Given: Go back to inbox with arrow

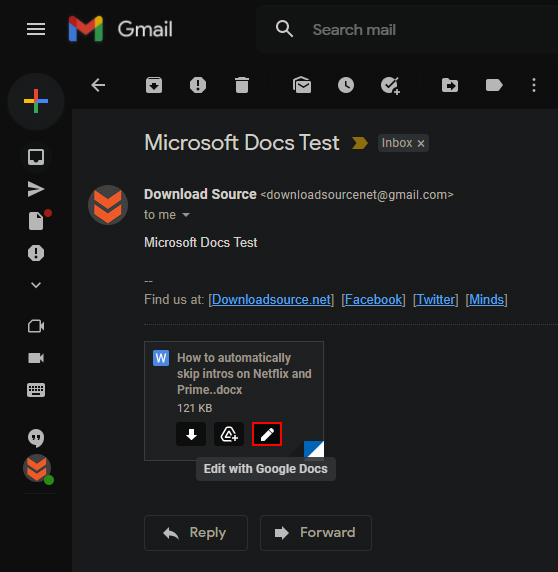Looking at the screenshot, I should point(98,85).
